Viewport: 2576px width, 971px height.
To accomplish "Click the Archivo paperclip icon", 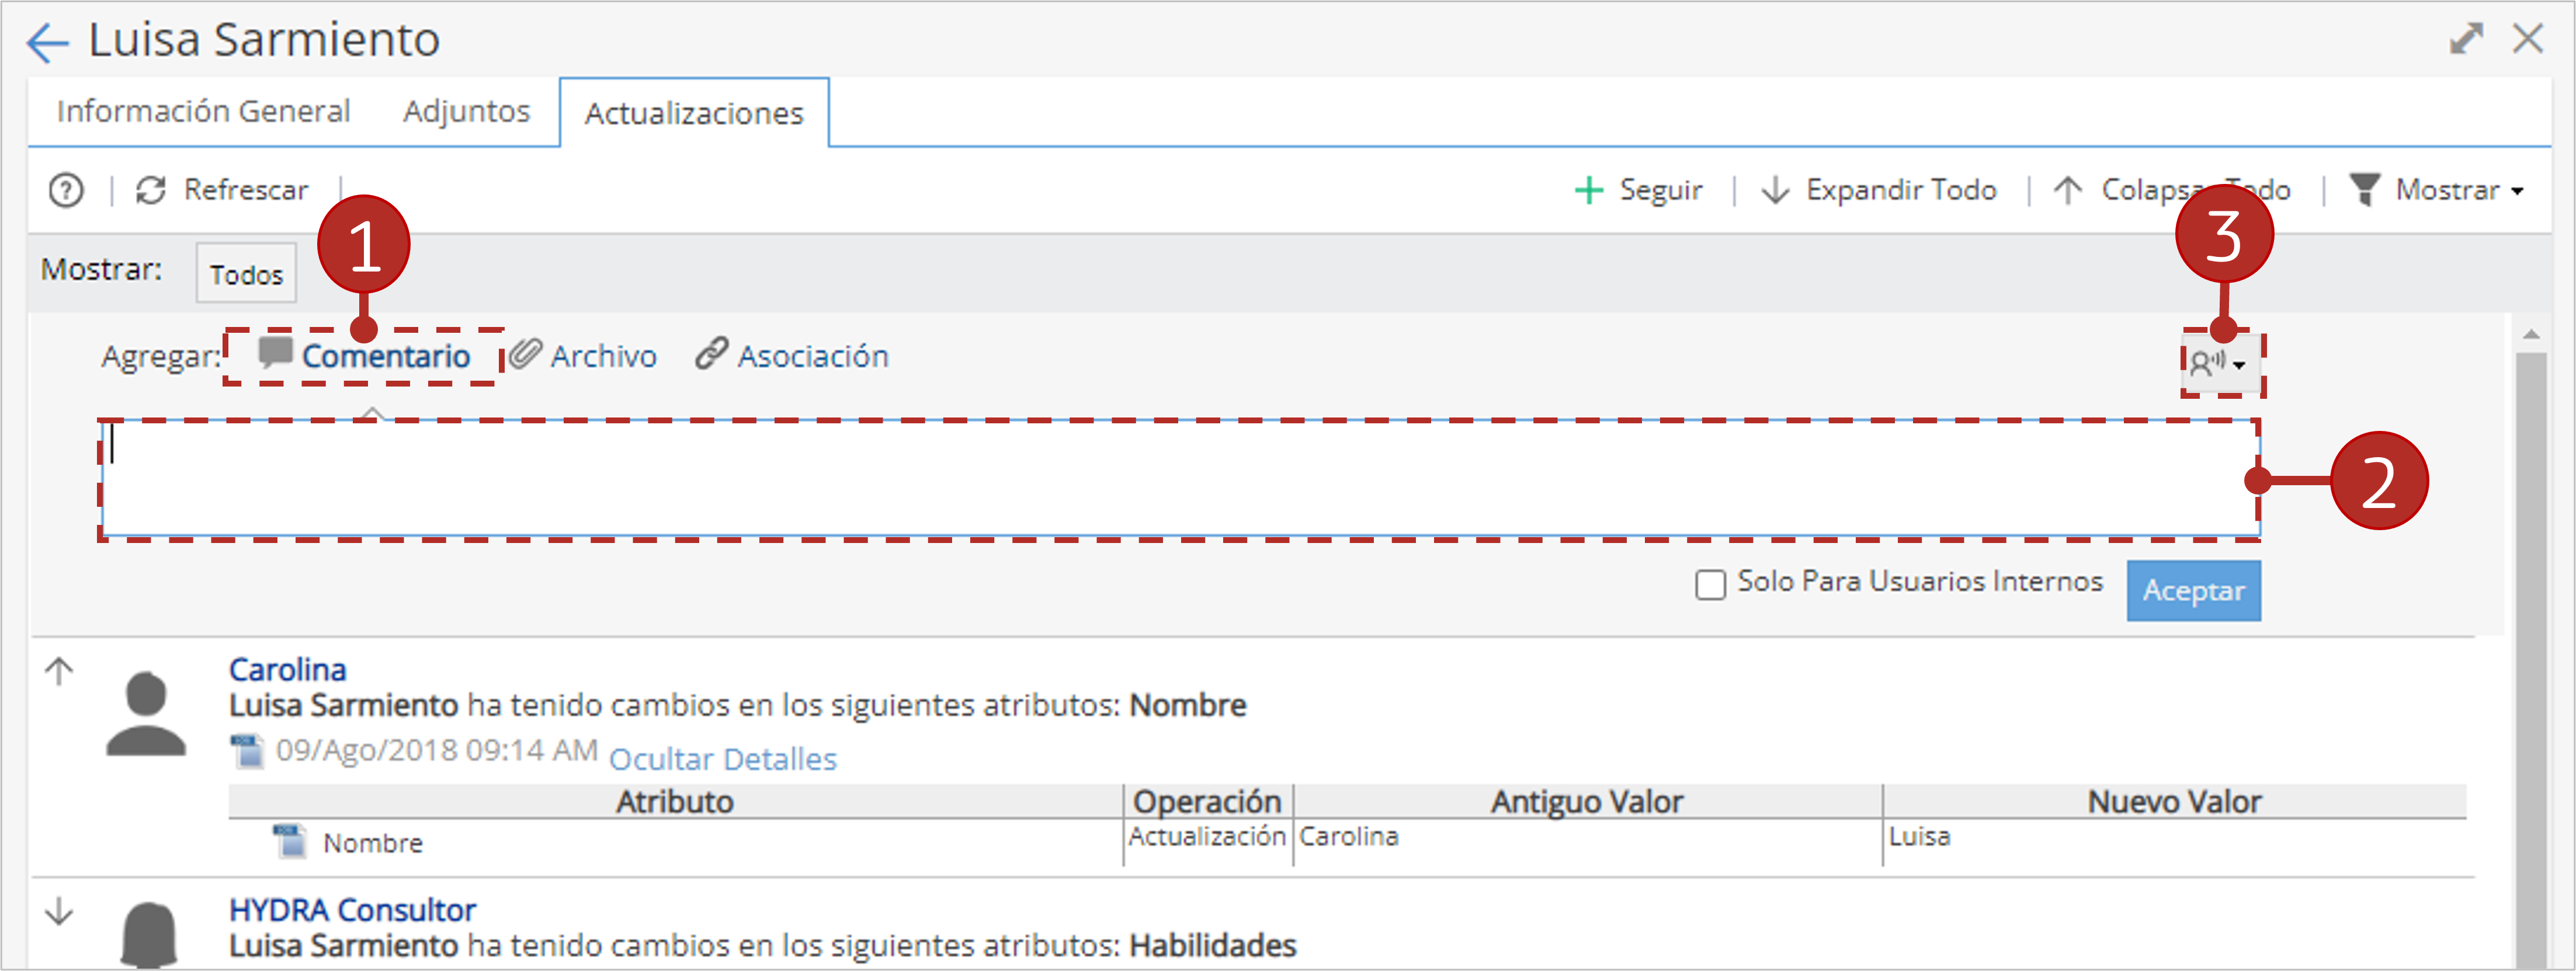I will point(525,354).
